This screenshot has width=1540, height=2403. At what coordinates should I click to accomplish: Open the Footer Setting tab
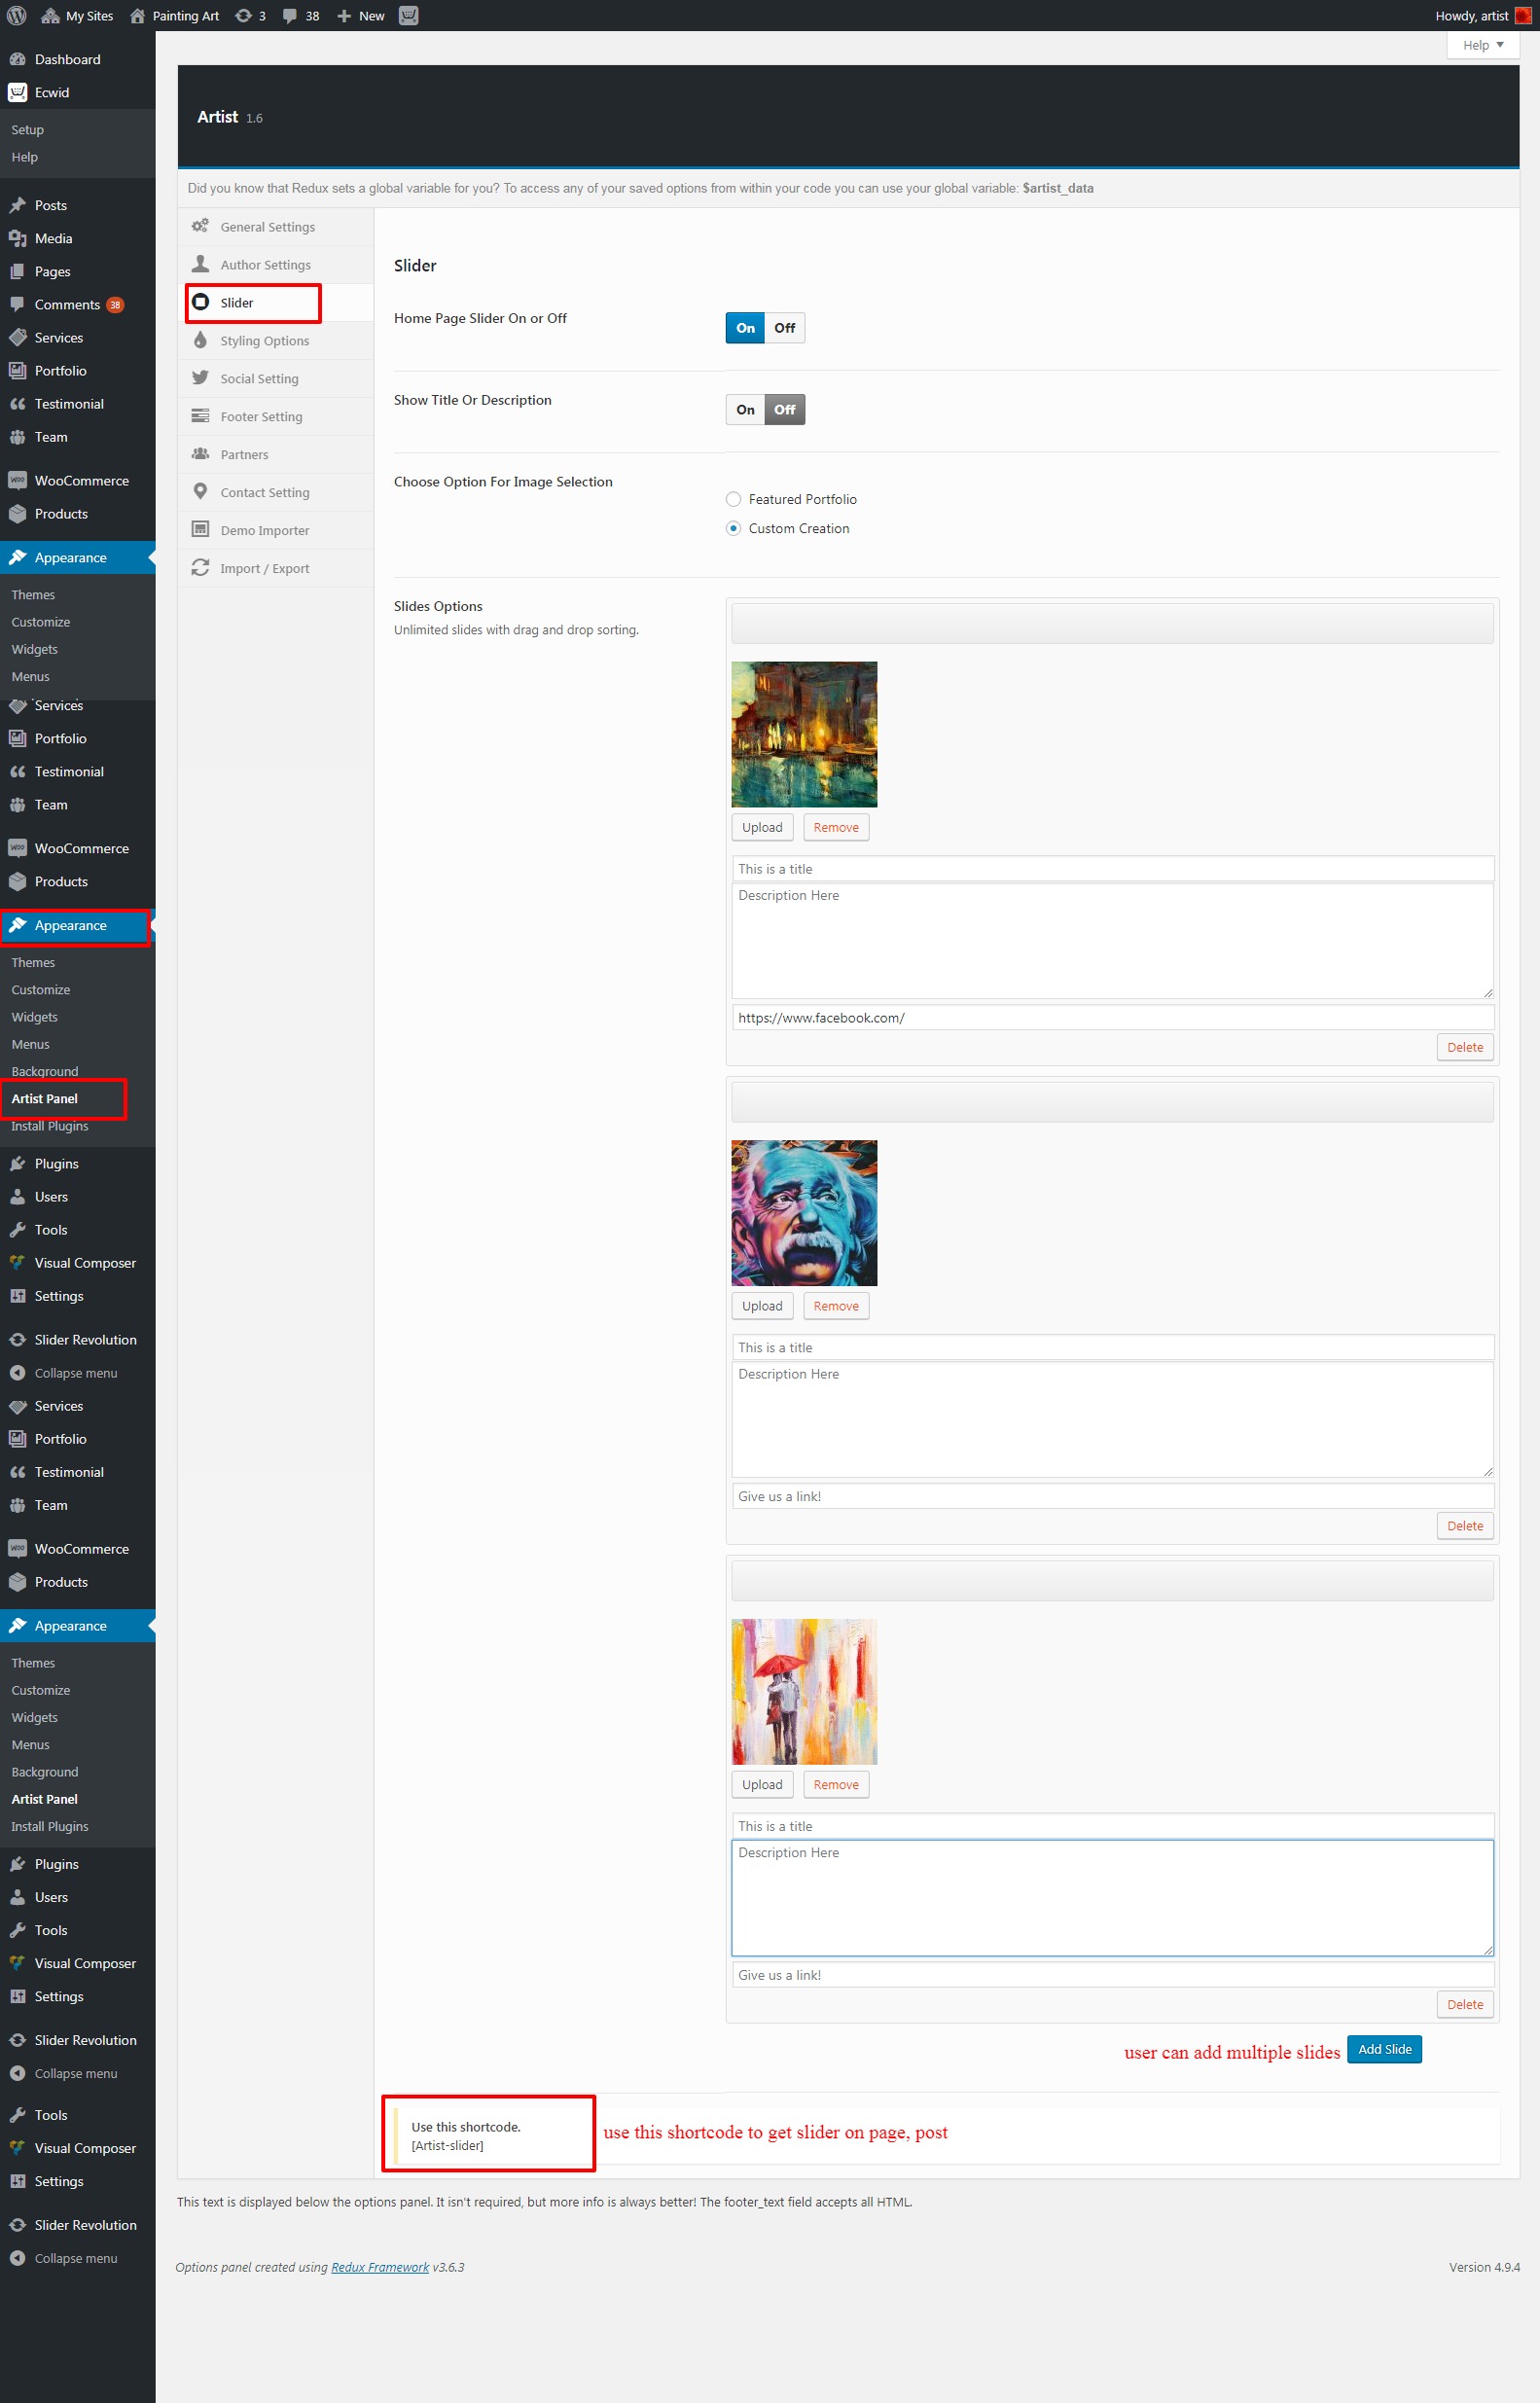coord(275,416)
